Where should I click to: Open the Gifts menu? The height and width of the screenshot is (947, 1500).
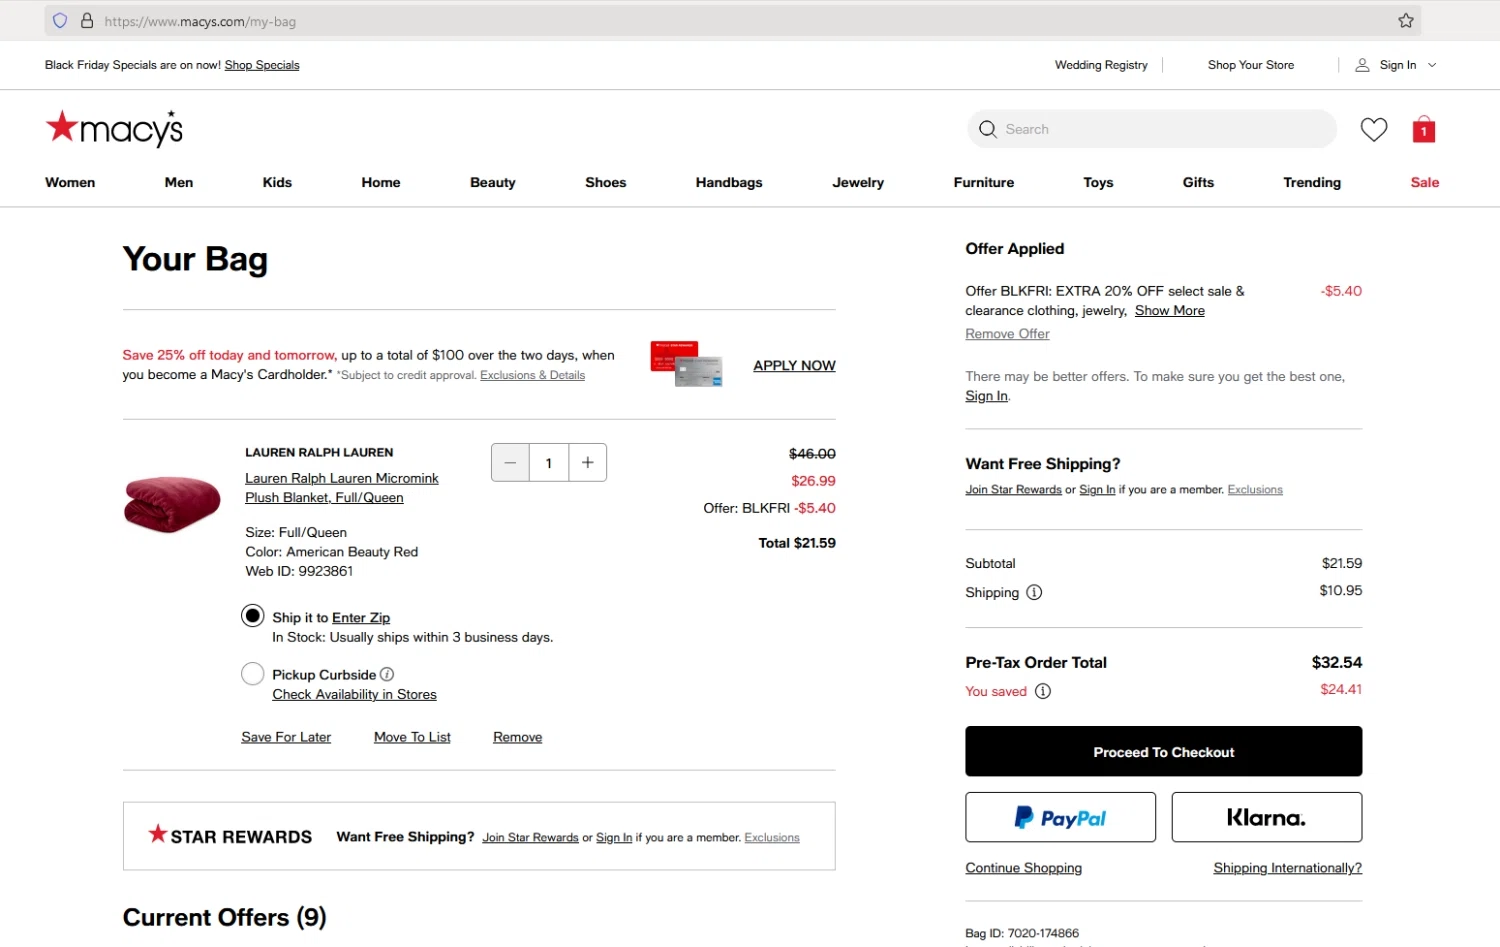pos(1198,182)
